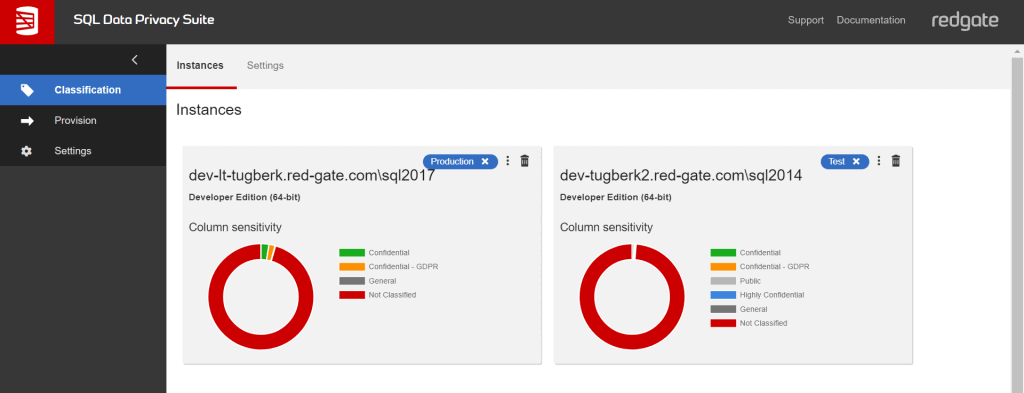Open the Documentation link in header
The height and width of the screenshot is (393, 1024).
[x=871, y=20]
